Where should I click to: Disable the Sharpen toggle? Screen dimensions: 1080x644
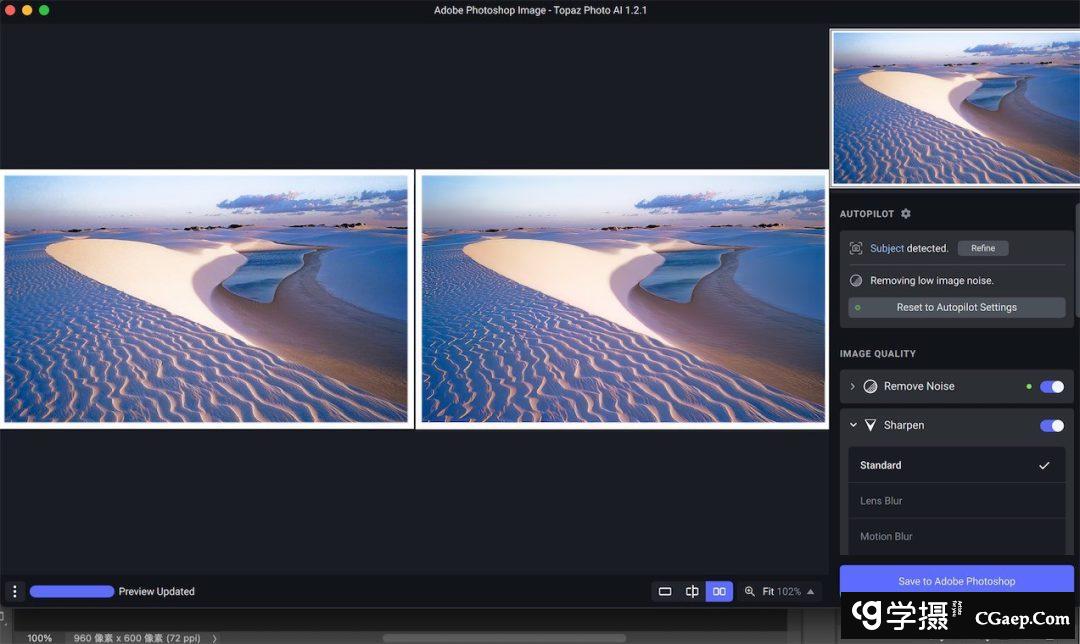click(x=1051, y=425)
